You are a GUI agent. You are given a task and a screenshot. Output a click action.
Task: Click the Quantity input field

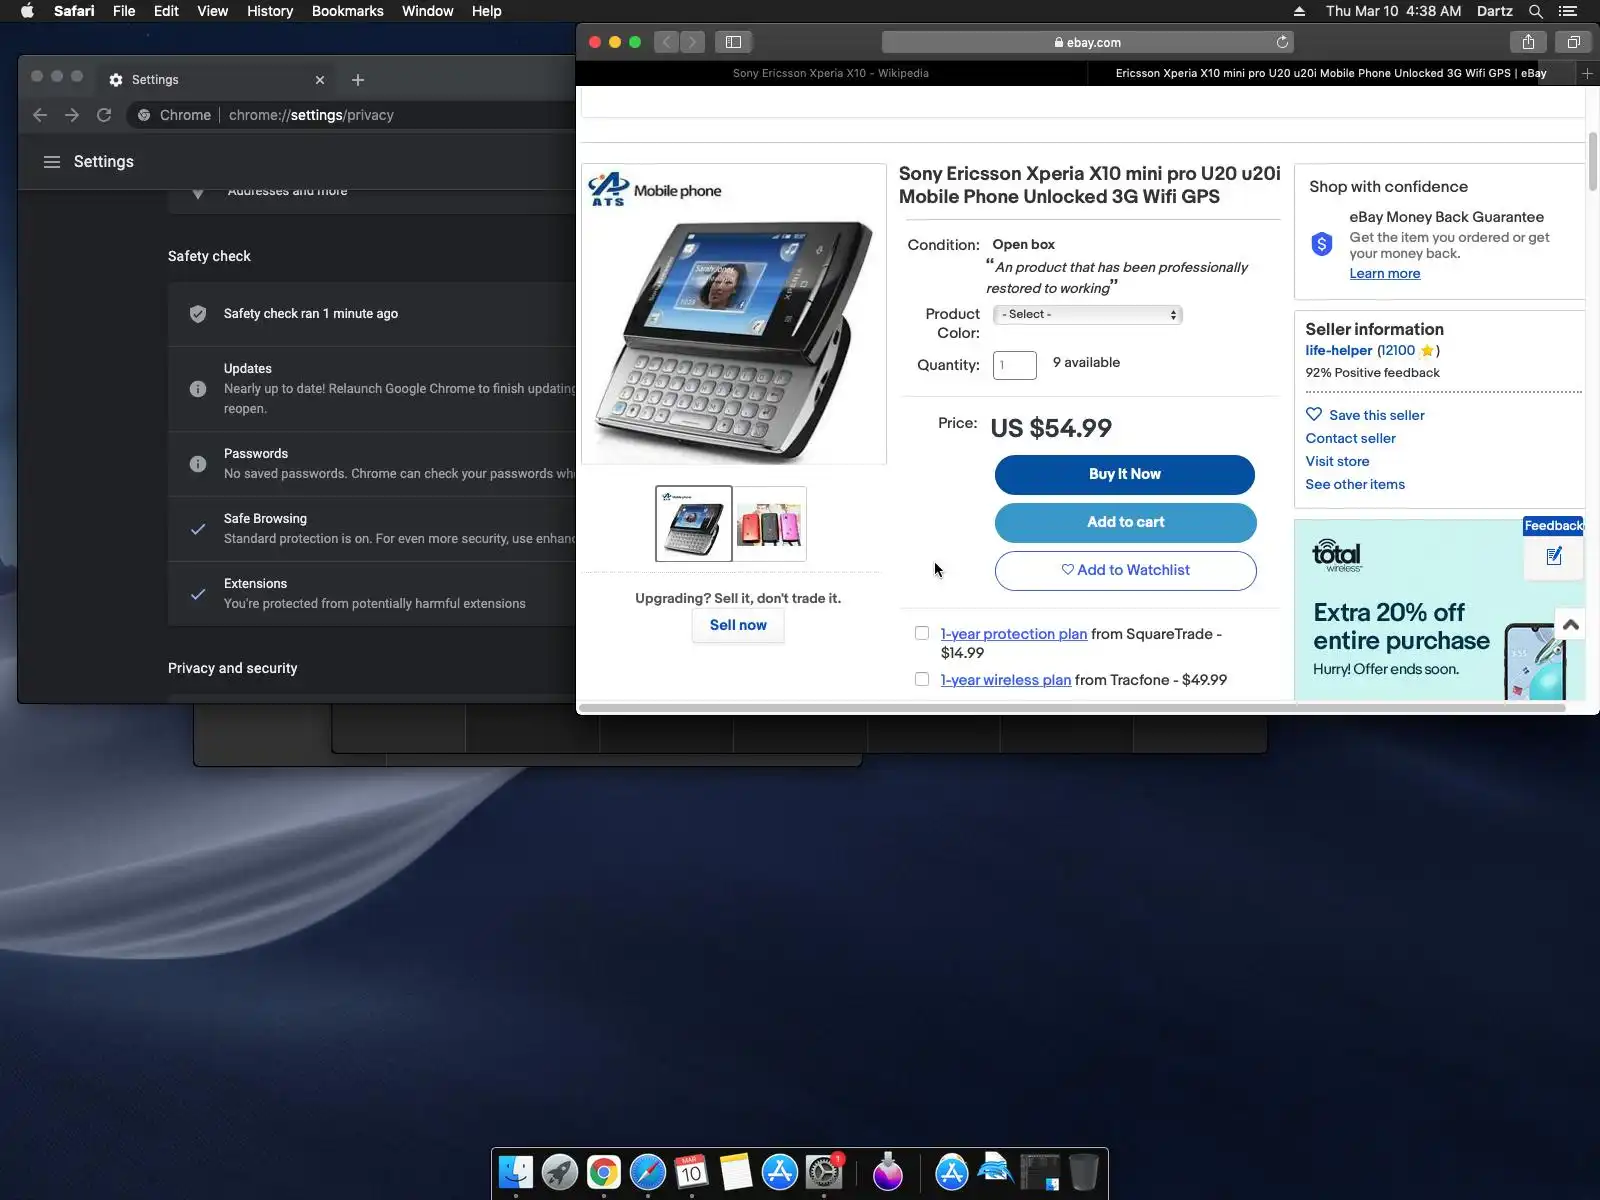[x=1014, y=365]
